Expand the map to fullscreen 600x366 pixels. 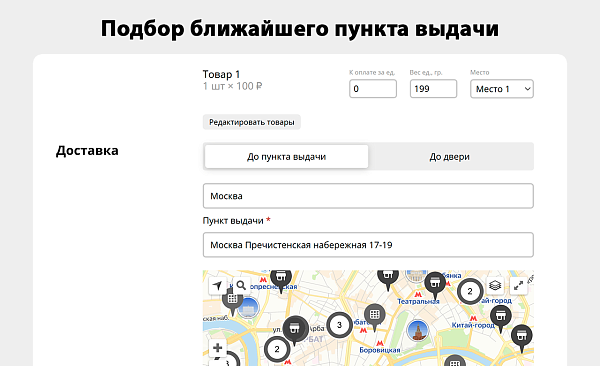point(518,286)
